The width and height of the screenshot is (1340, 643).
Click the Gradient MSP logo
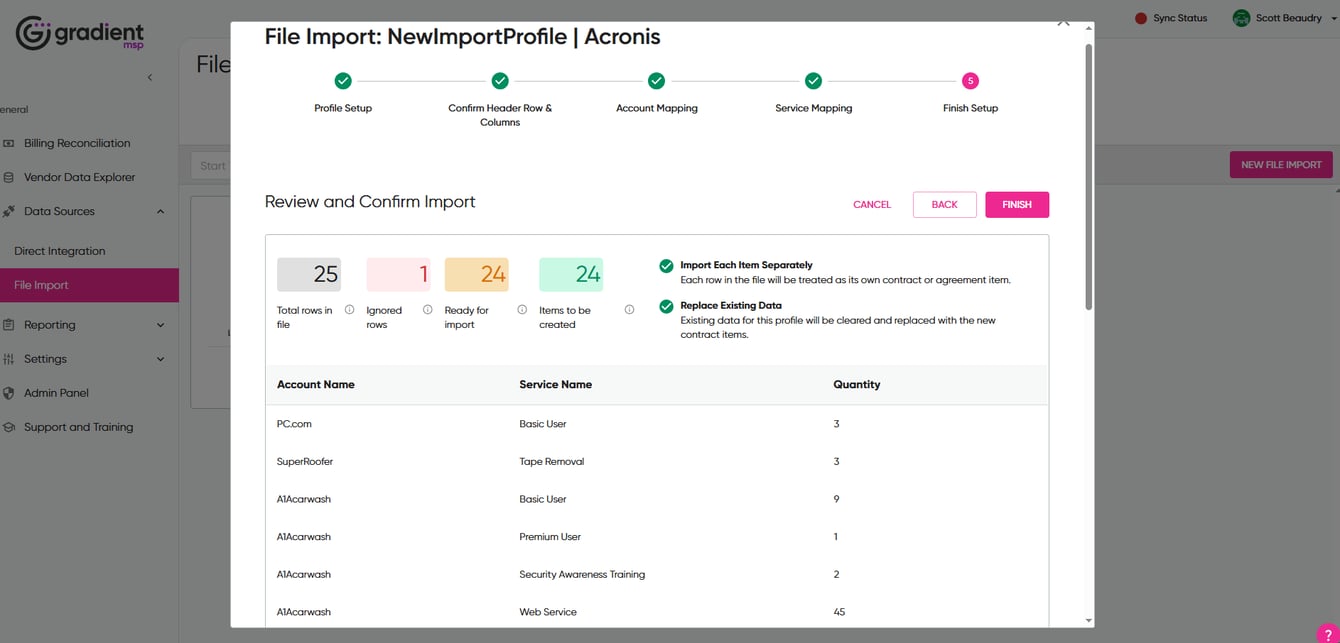(80, 33)
